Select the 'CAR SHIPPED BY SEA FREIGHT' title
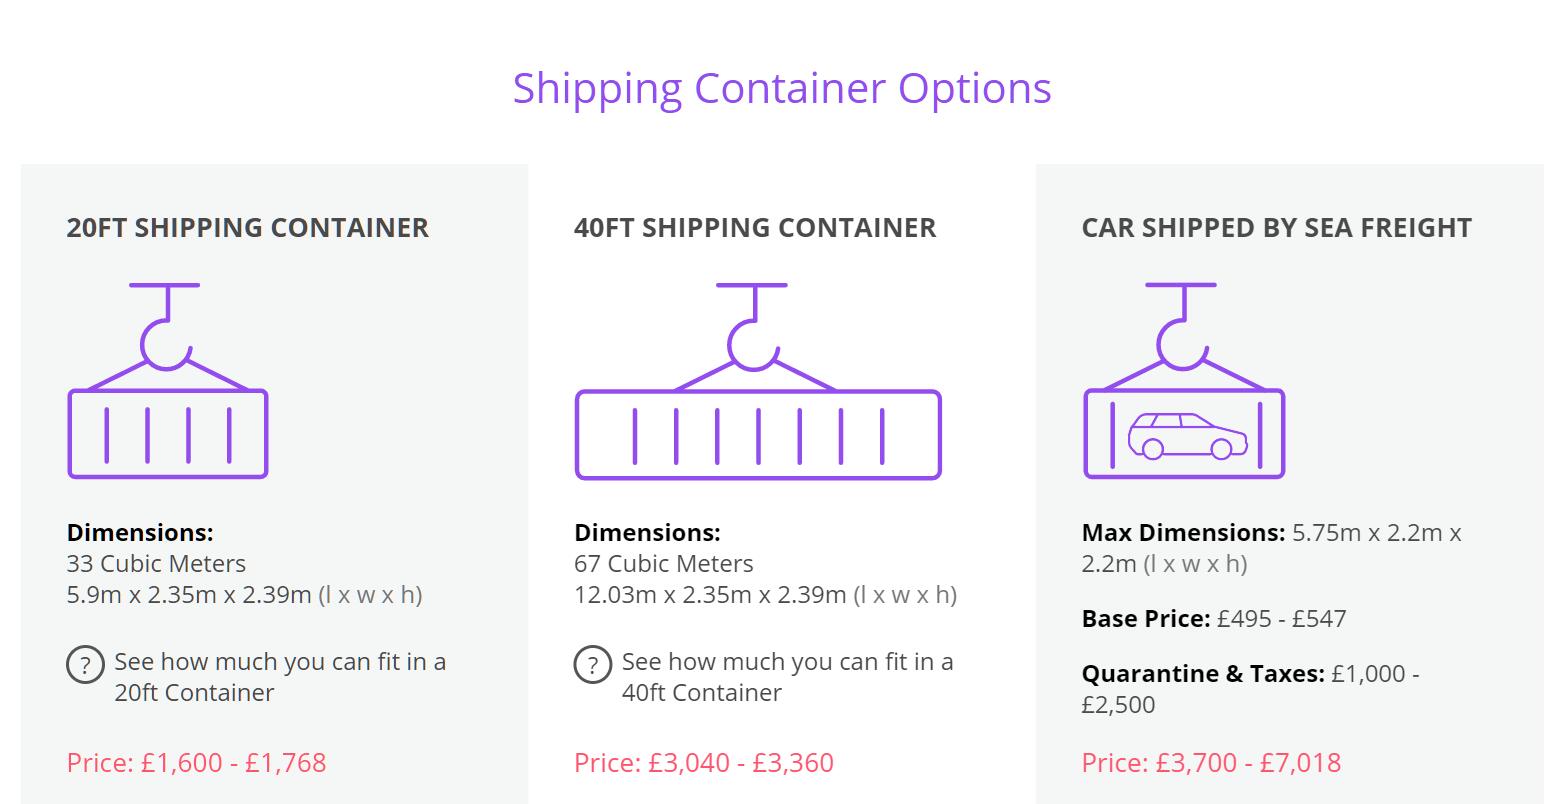The height and width of the screenshot is (804, 1553). (x=1276, y=228)
